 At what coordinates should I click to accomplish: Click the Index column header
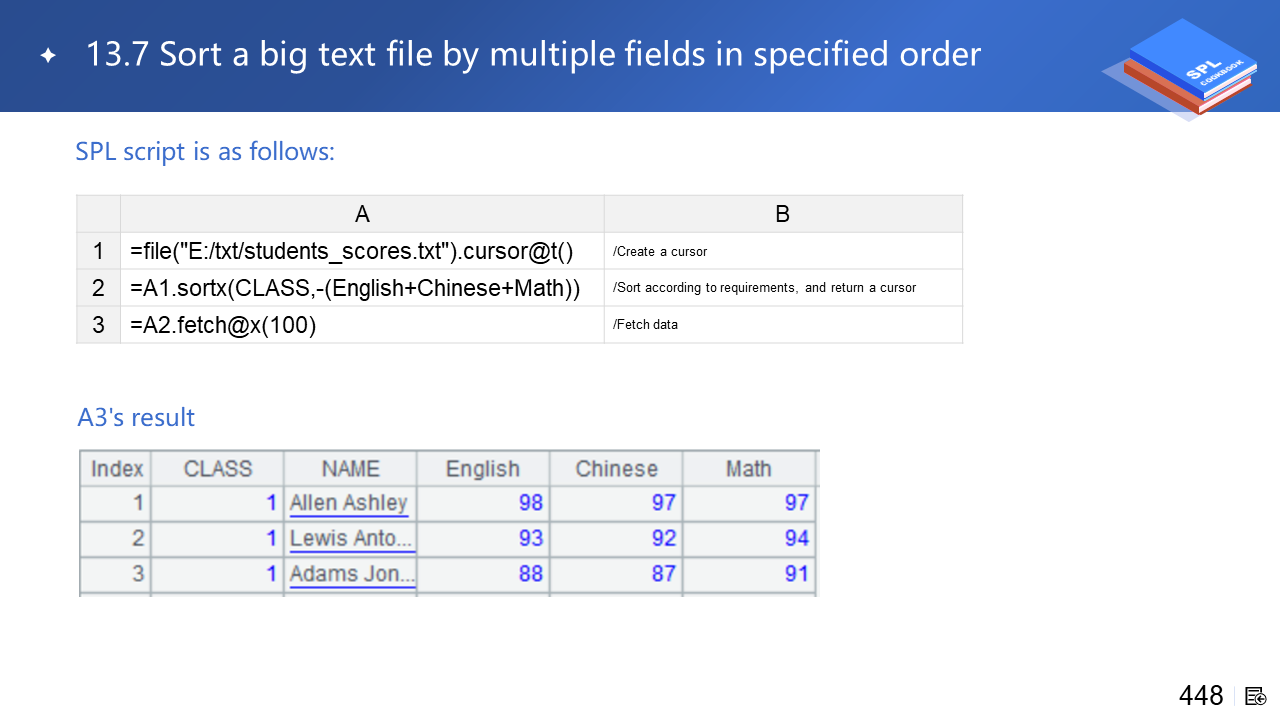pos(116,469)
